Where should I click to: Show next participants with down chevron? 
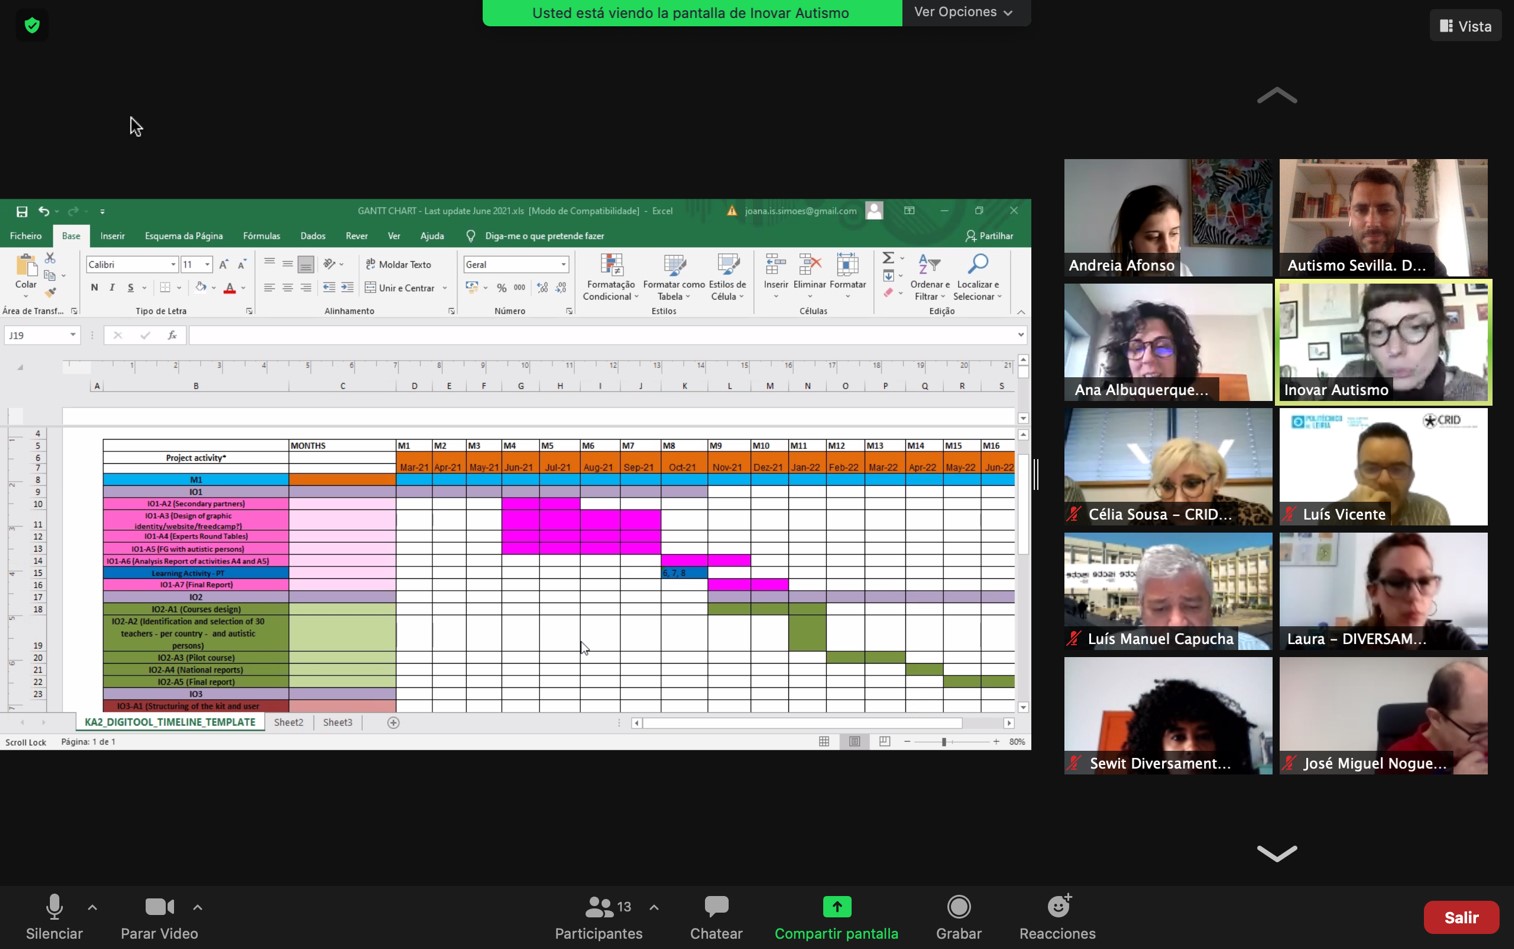[x=1276, y=853]
